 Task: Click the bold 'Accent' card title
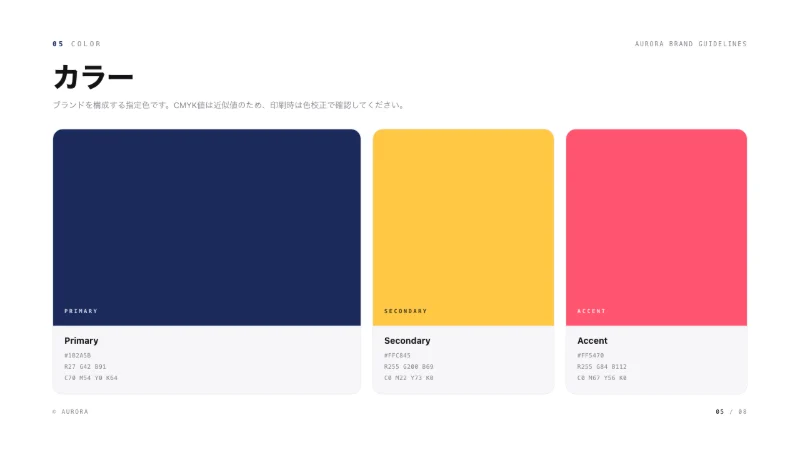pyautogui.click(x=592, y=341)
